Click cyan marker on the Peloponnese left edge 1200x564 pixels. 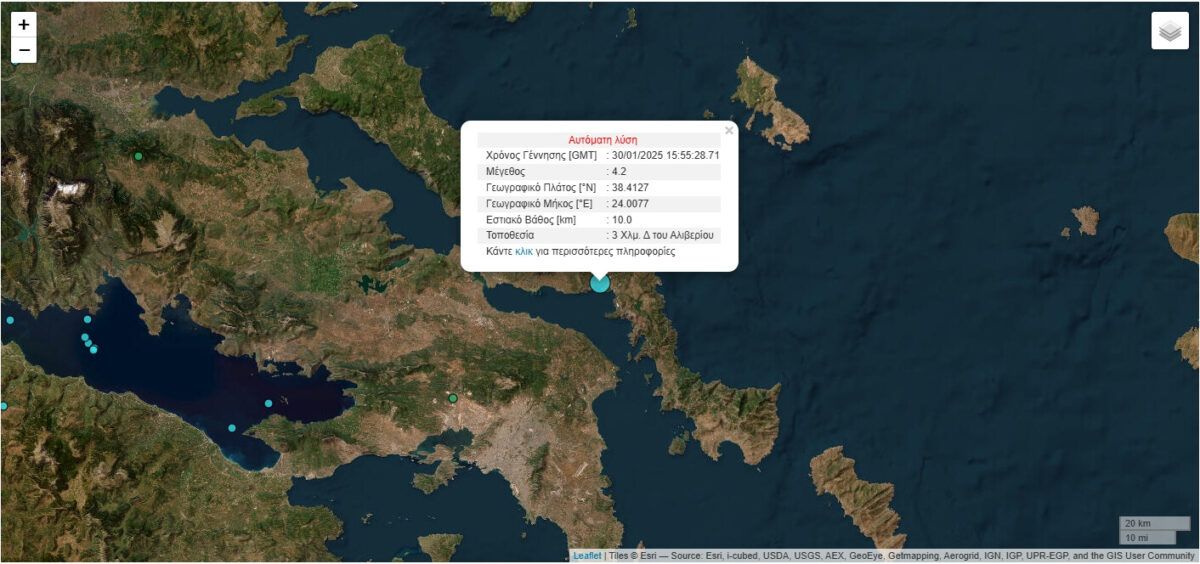[x=4, y=406]
